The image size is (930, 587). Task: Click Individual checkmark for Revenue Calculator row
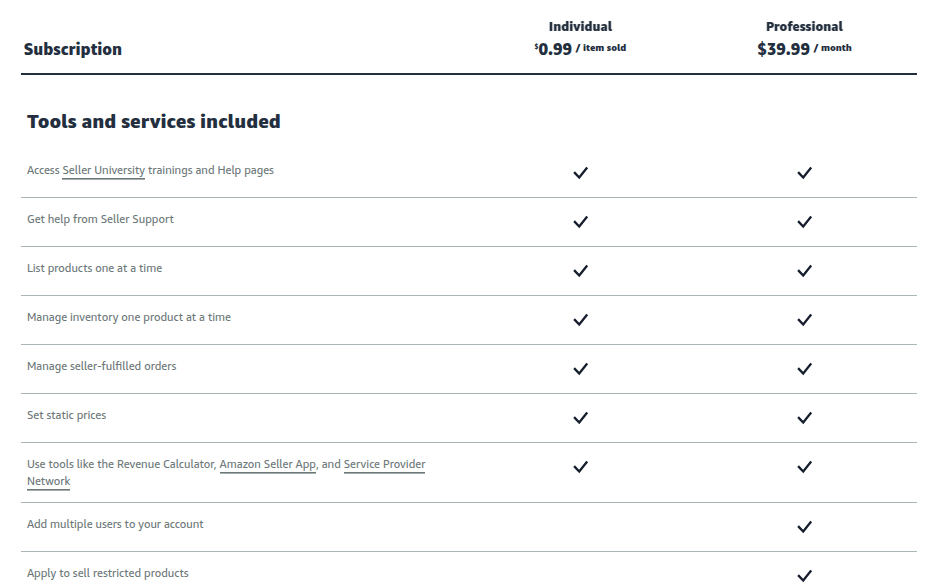tap(581, 467)
